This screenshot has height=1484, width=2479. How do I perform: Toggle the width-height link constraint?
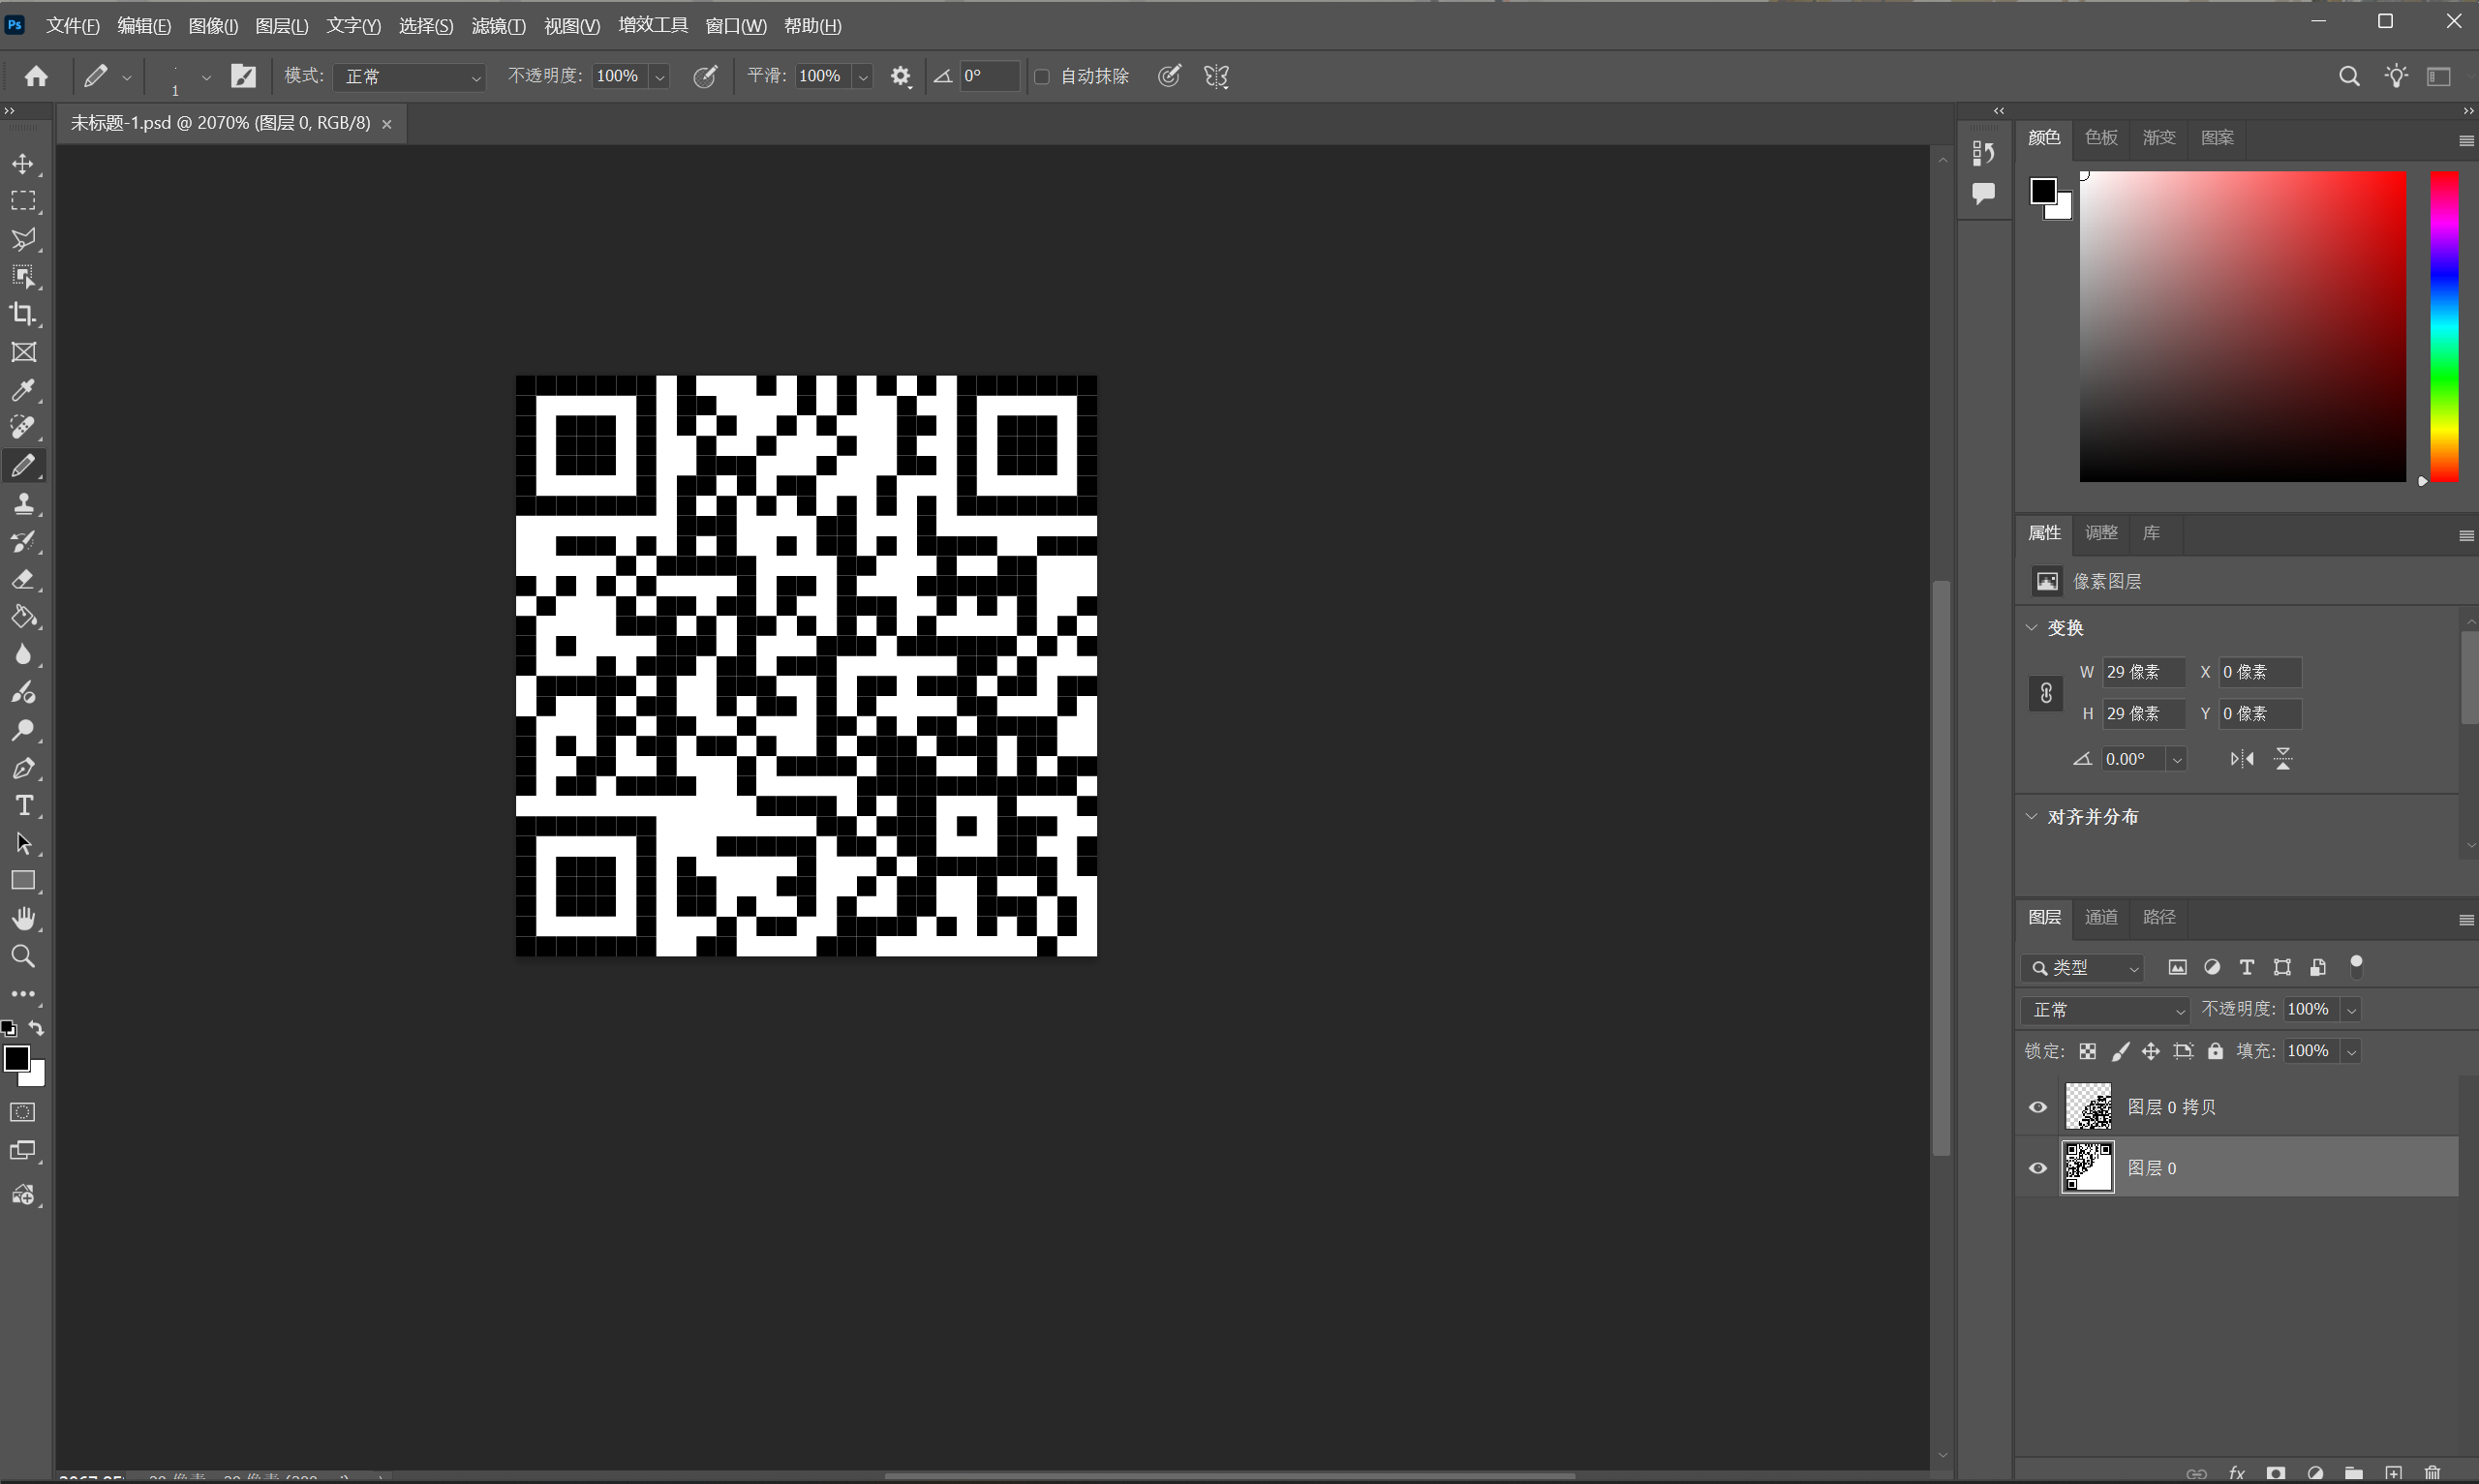2046,693
